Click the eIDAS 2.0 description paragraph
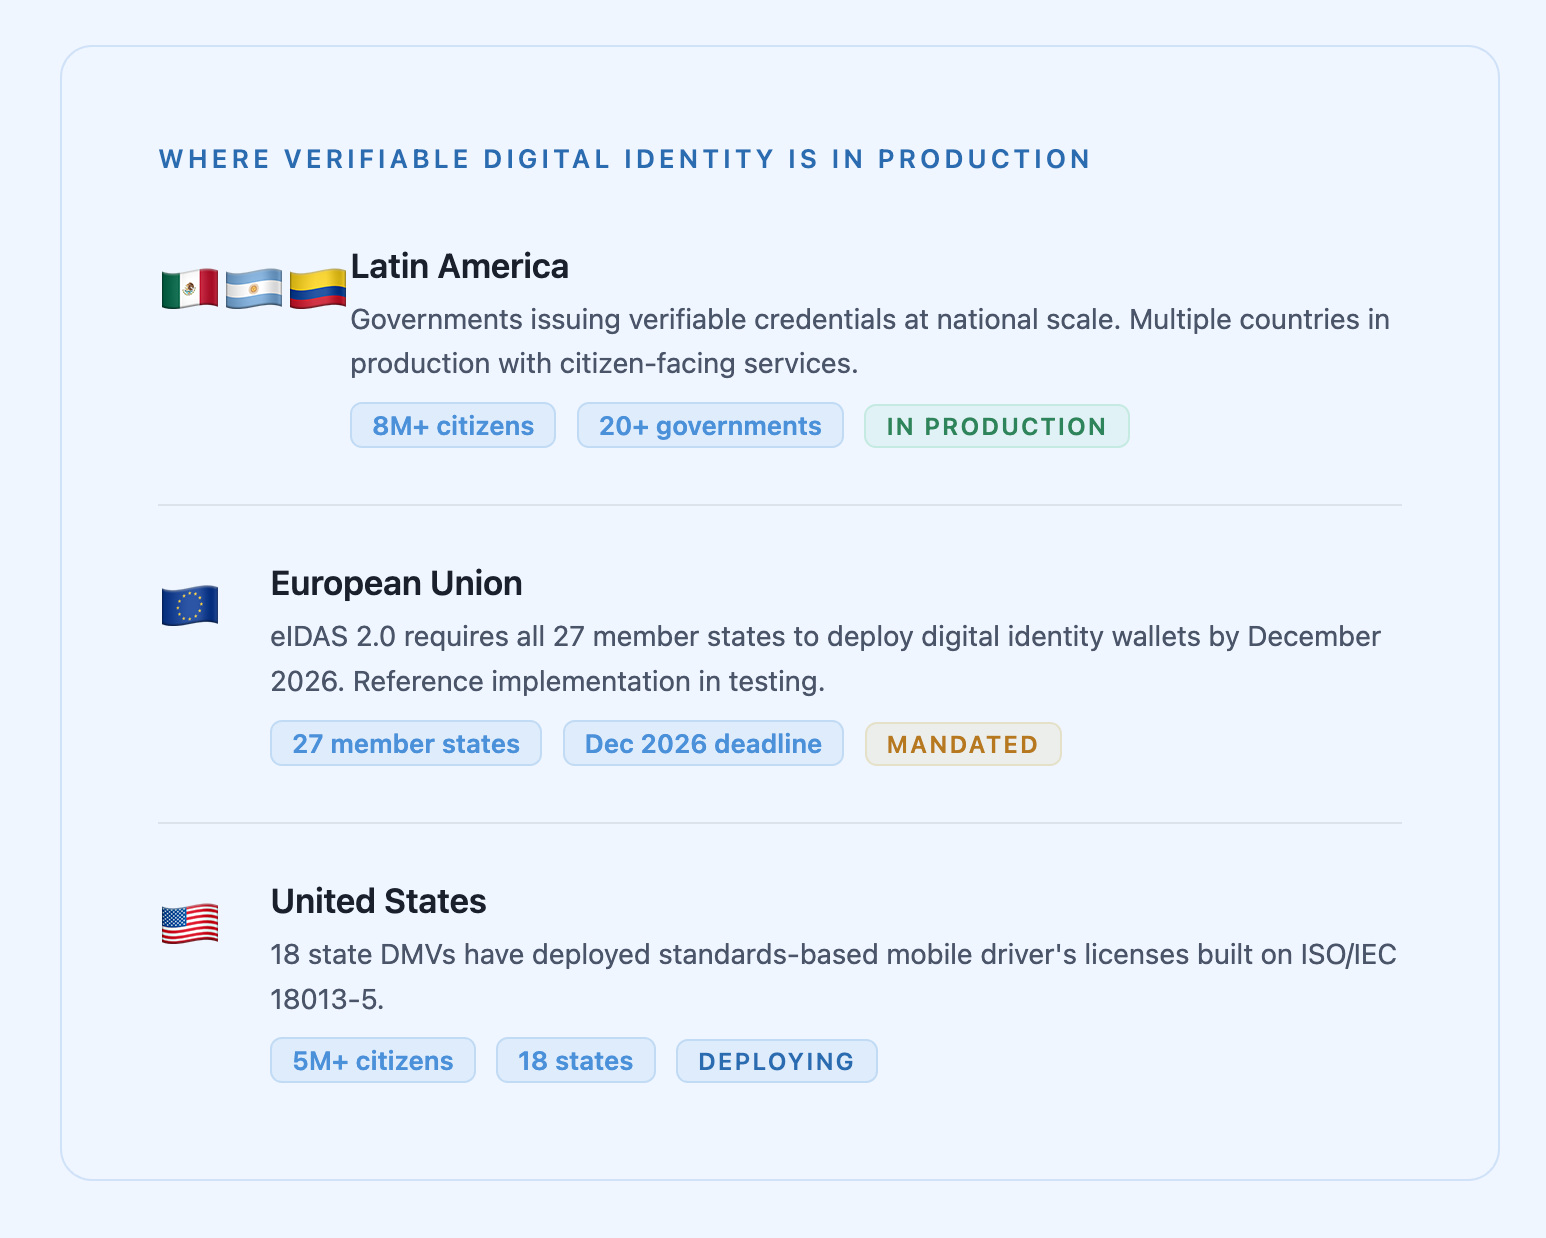The image size is (1546, 1238). tap(826, 659)
